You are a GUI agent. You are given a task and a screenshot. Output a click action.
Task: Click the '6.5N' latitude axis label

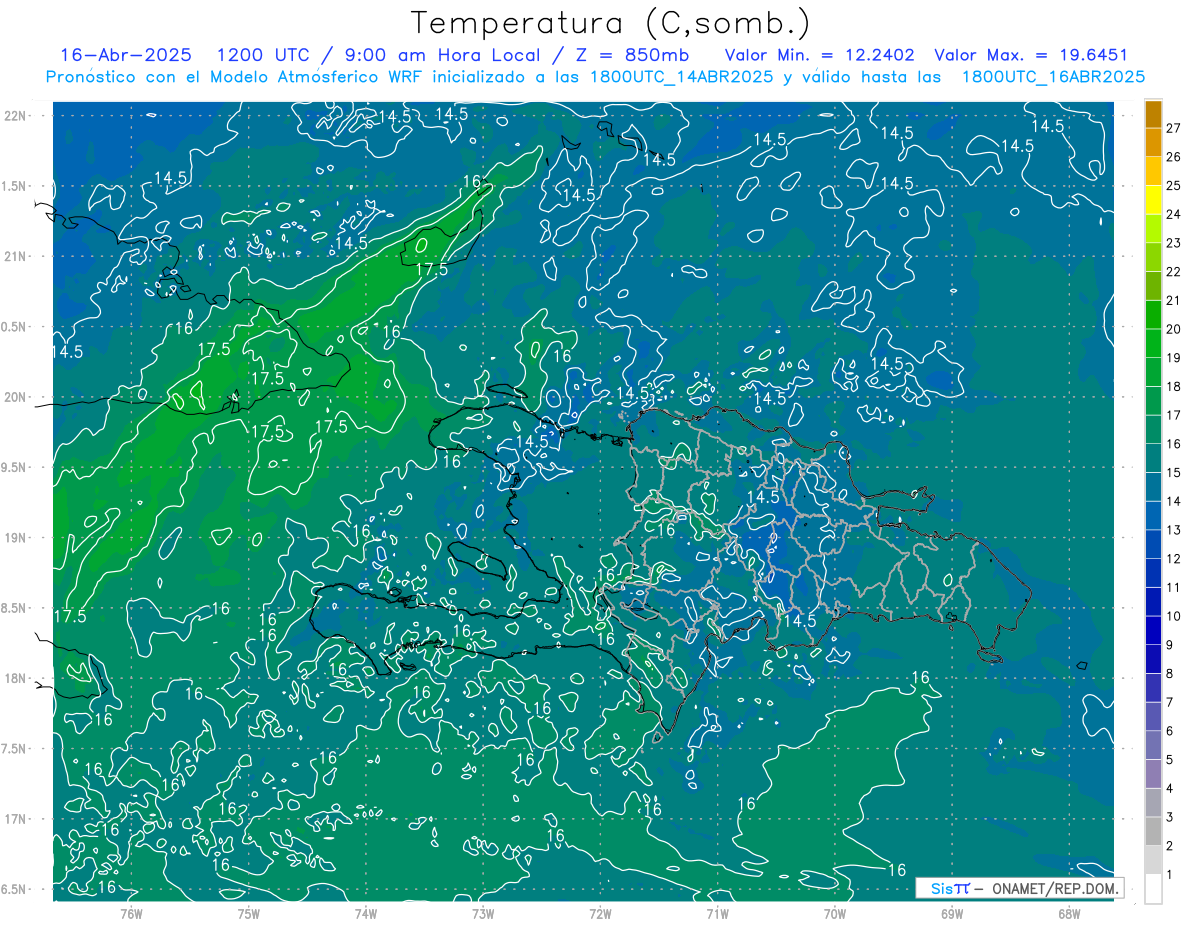pos(16,889)
